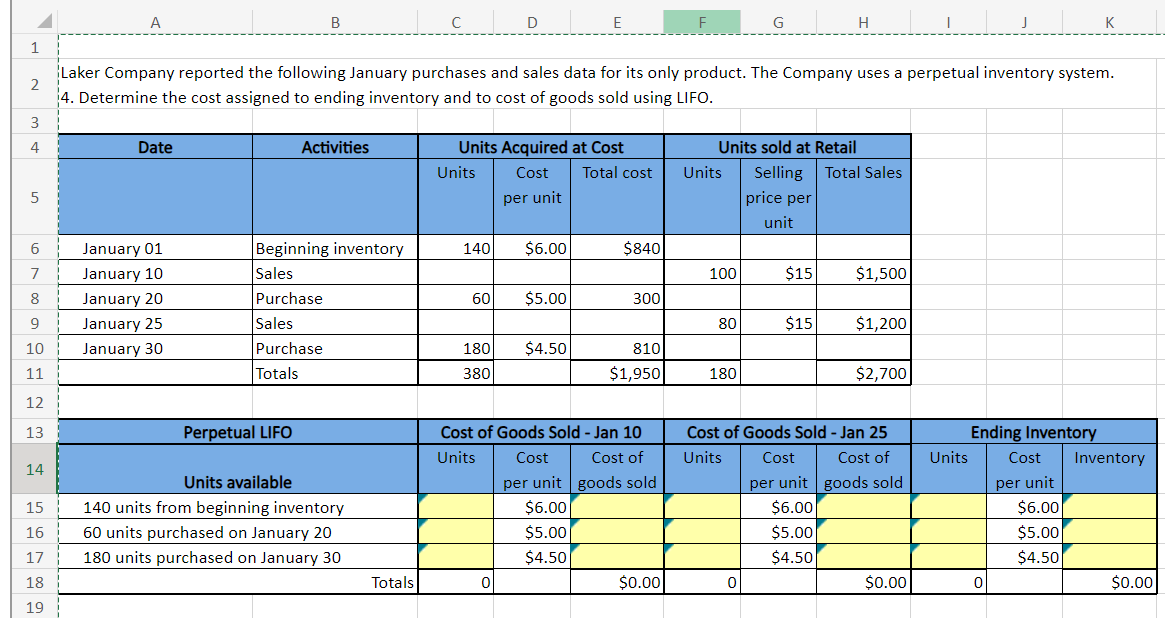Select the 'January 10' cell
Screen dimensions: 1165x618
155,273
